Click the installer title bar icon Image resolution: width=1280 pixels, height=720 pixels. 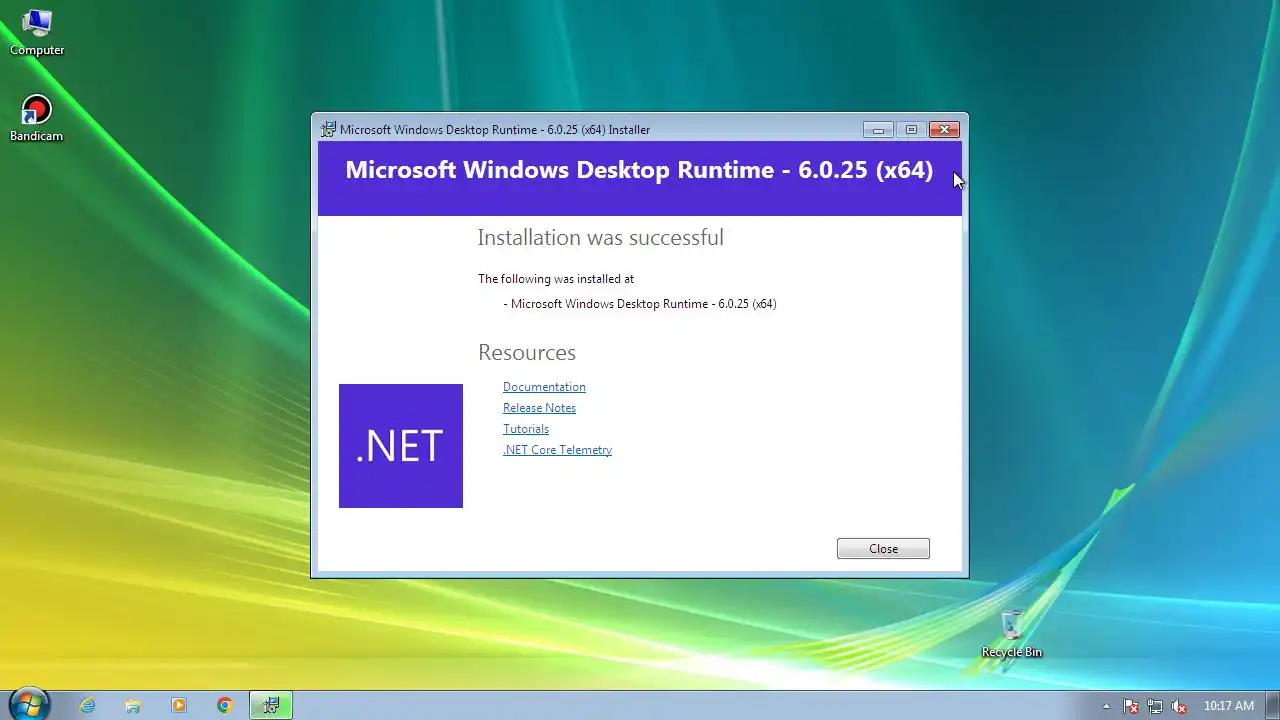click(328, 129)
